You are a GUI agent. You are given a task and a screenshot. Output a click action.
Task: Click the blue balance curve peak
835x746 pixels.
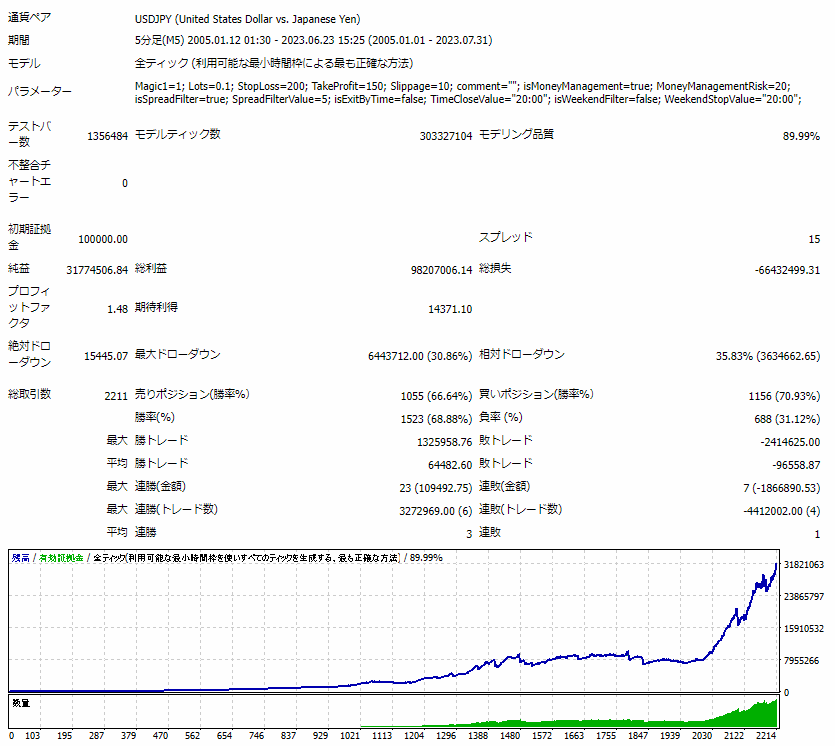[x=776, y=565]
